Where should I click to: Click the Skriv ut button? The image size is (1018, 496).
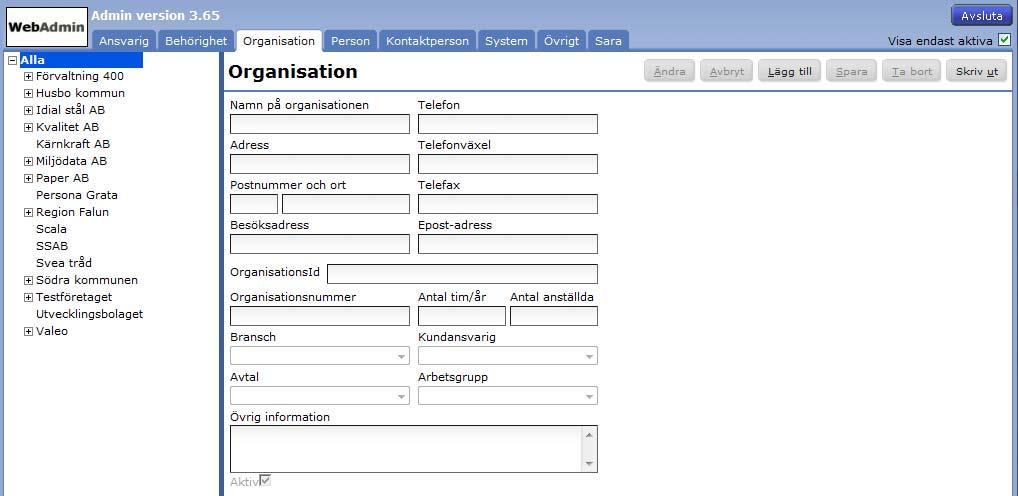[x=976, y=71]
